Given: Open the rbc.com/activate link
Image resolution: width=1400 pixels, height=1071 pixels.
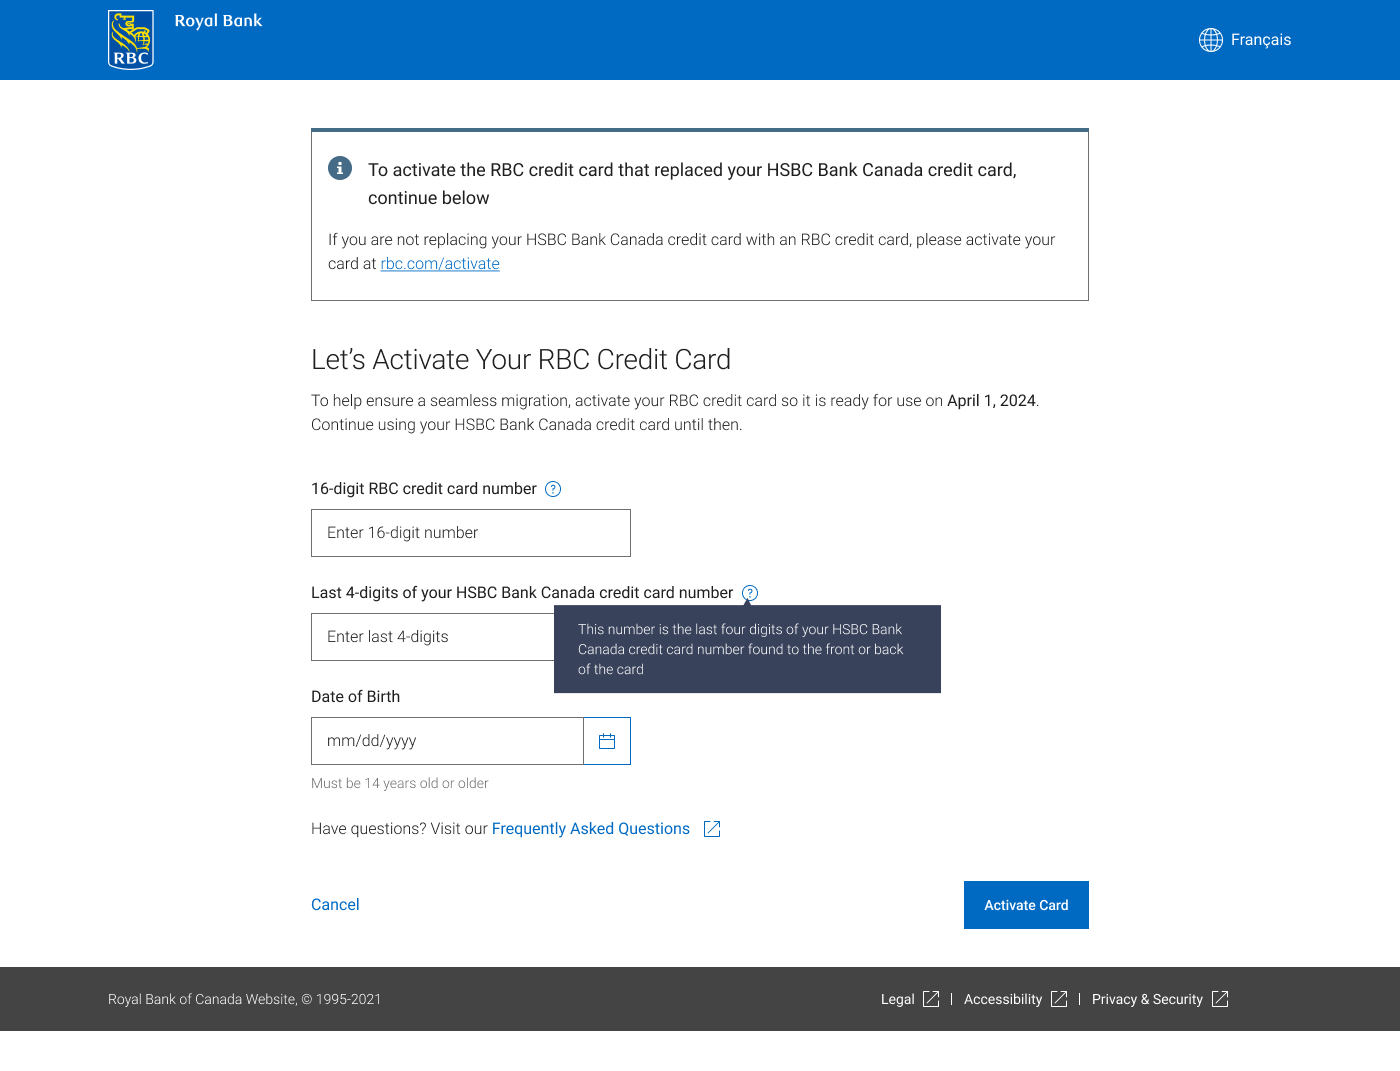Looking at the screenshot, I should [x=440, y=264].
